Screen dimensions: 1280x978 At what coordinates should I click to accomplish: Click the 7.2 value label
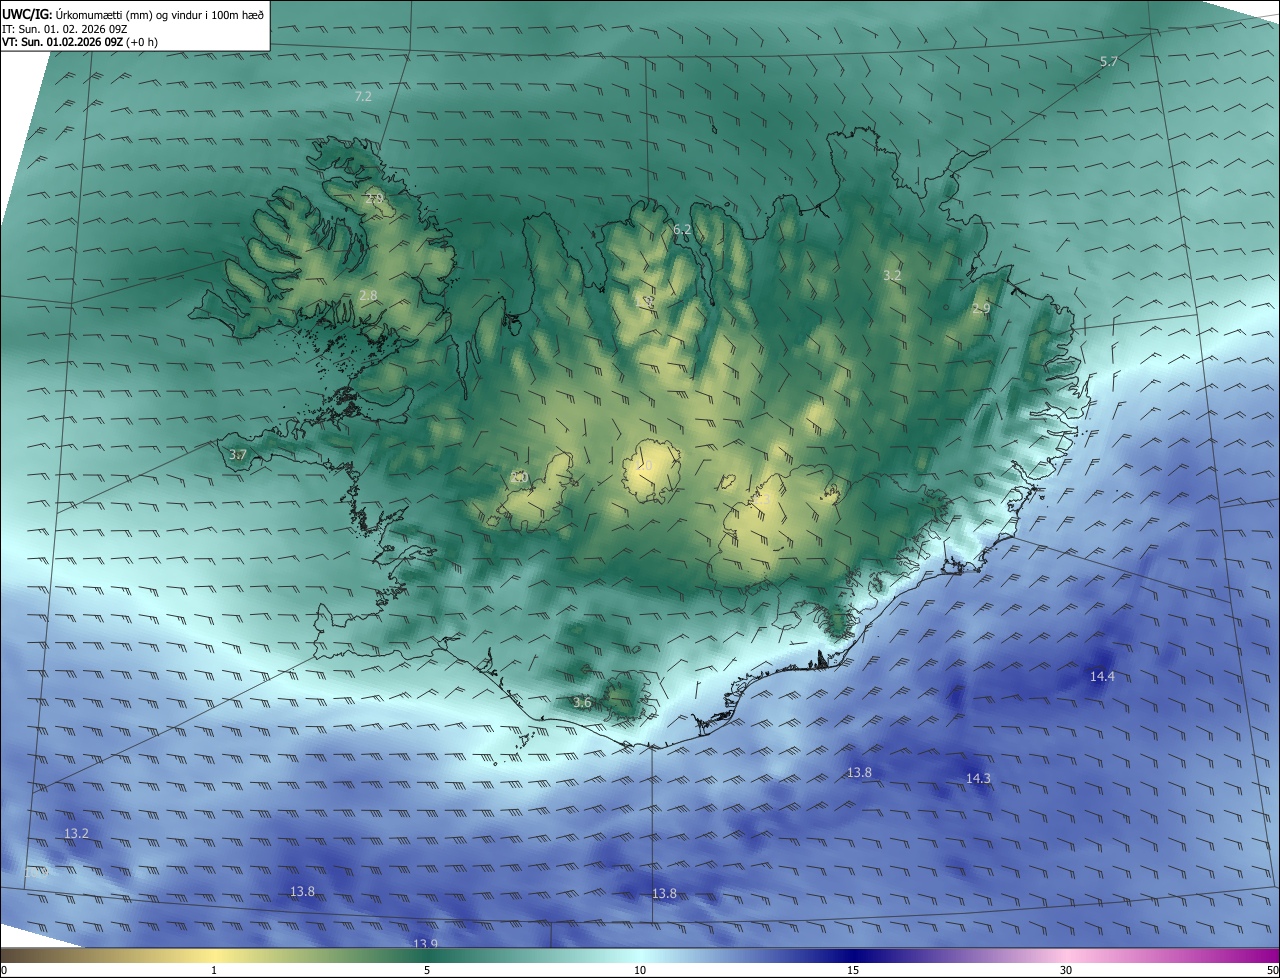[363, 96]
